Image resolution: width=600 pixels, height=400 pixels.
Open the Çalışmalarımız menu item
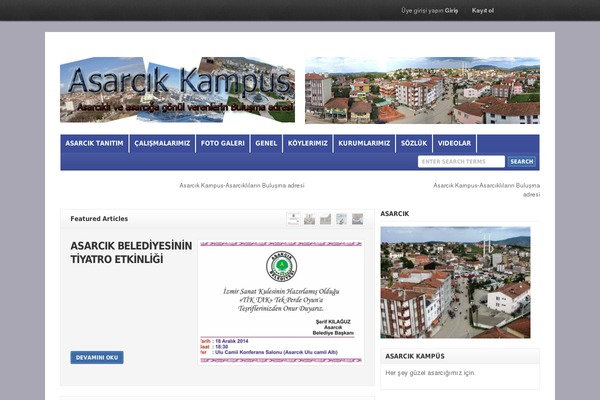pyautogui.click(x=162, y=143)
